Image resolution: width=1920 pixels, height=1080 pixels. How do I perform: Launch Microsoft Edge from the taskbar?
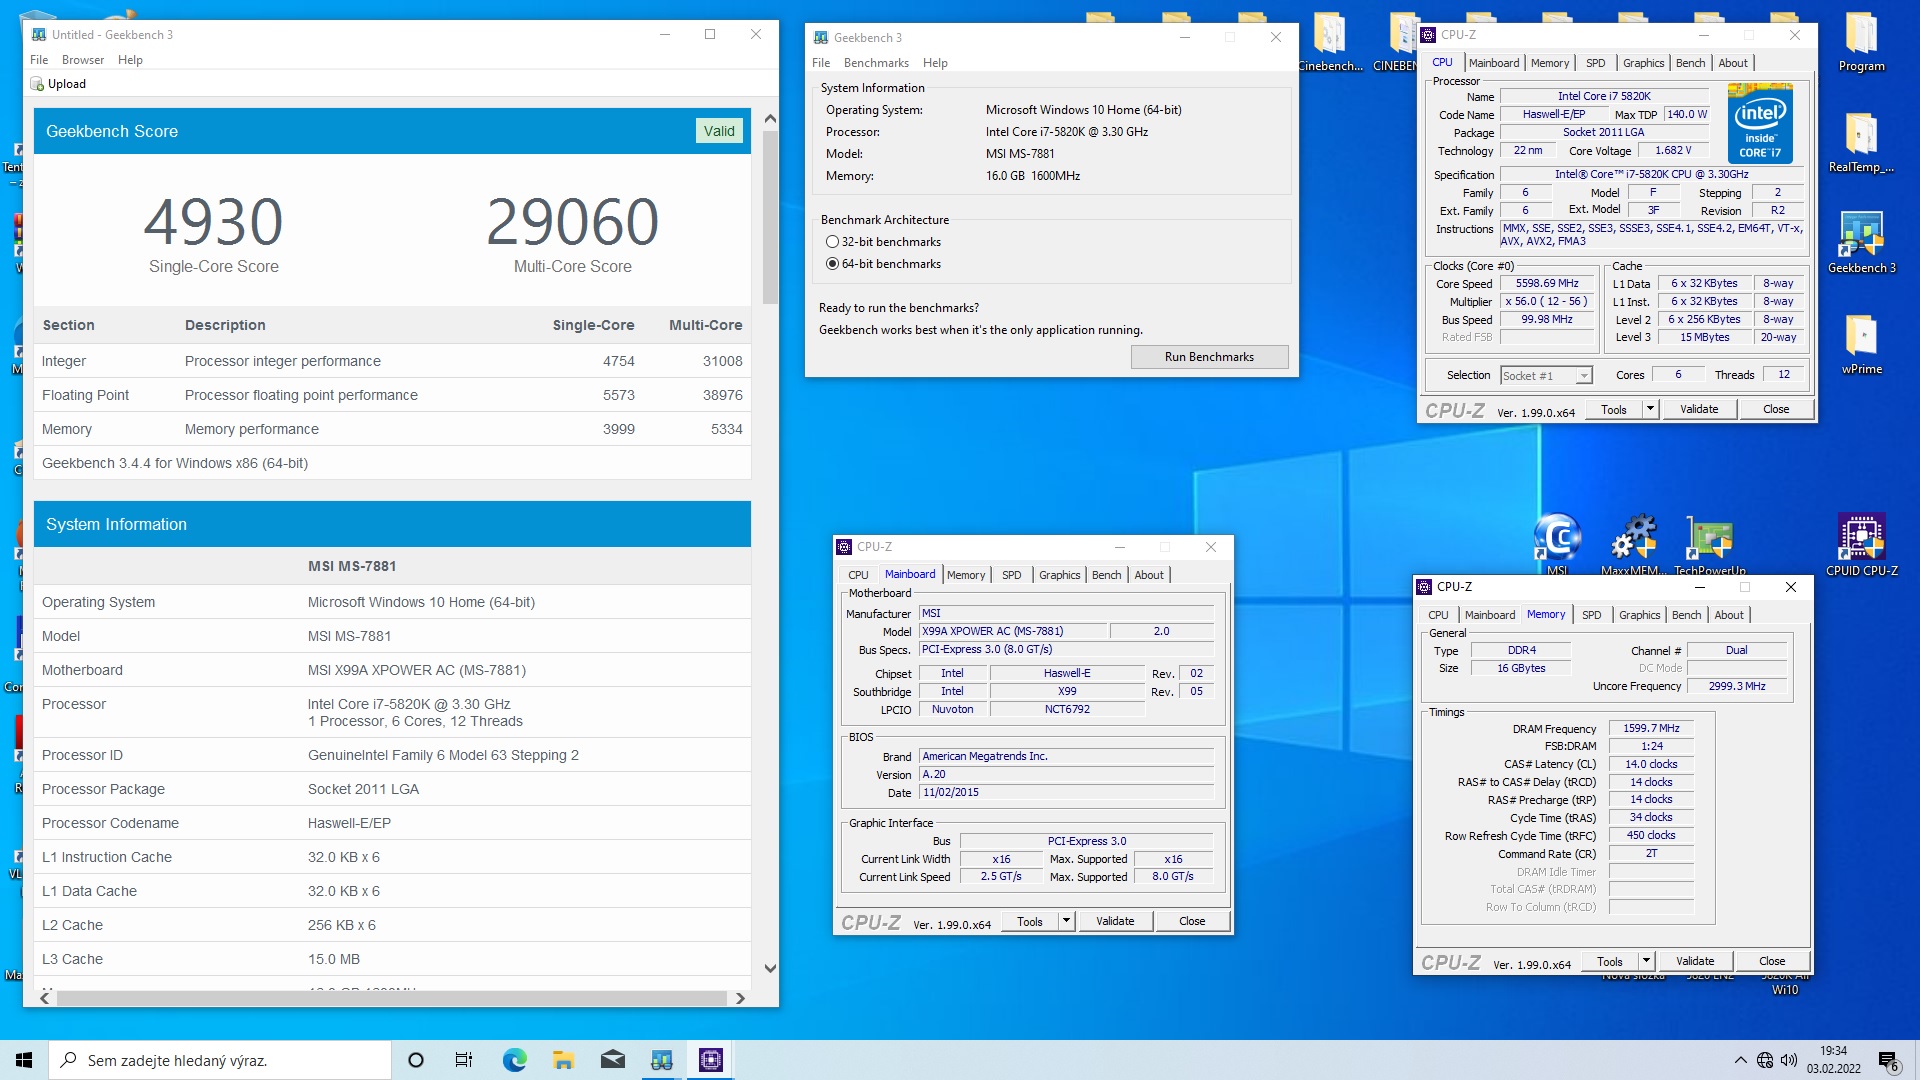pos(514,1060)
